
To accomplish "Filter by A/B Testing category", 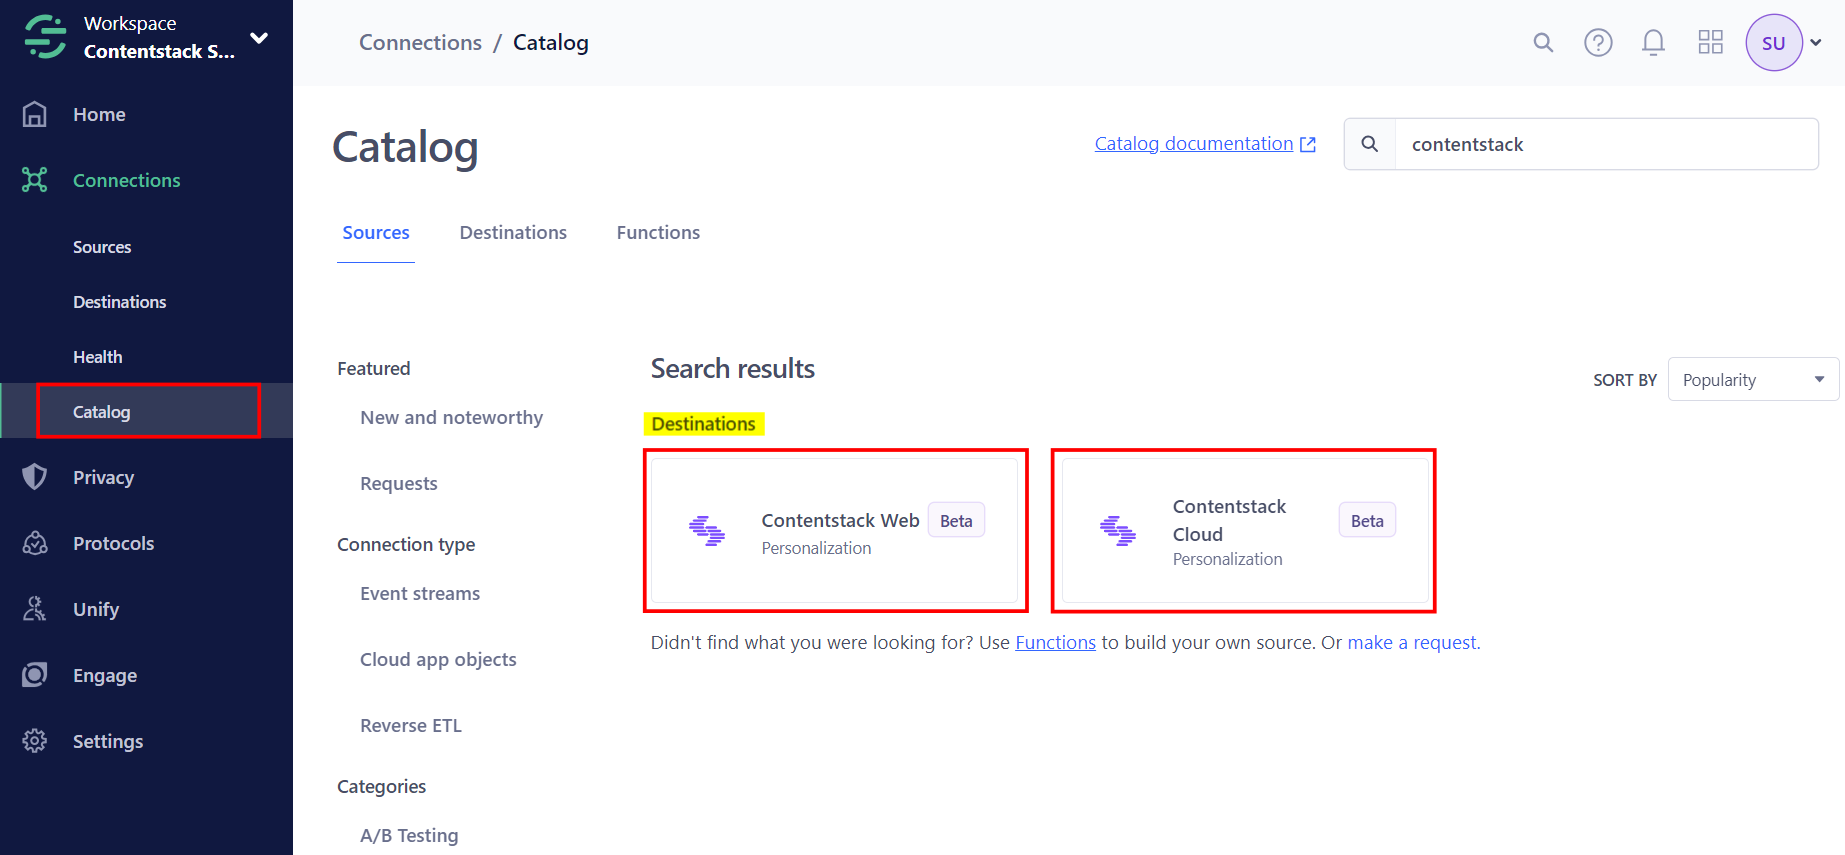I will point(409,836).
